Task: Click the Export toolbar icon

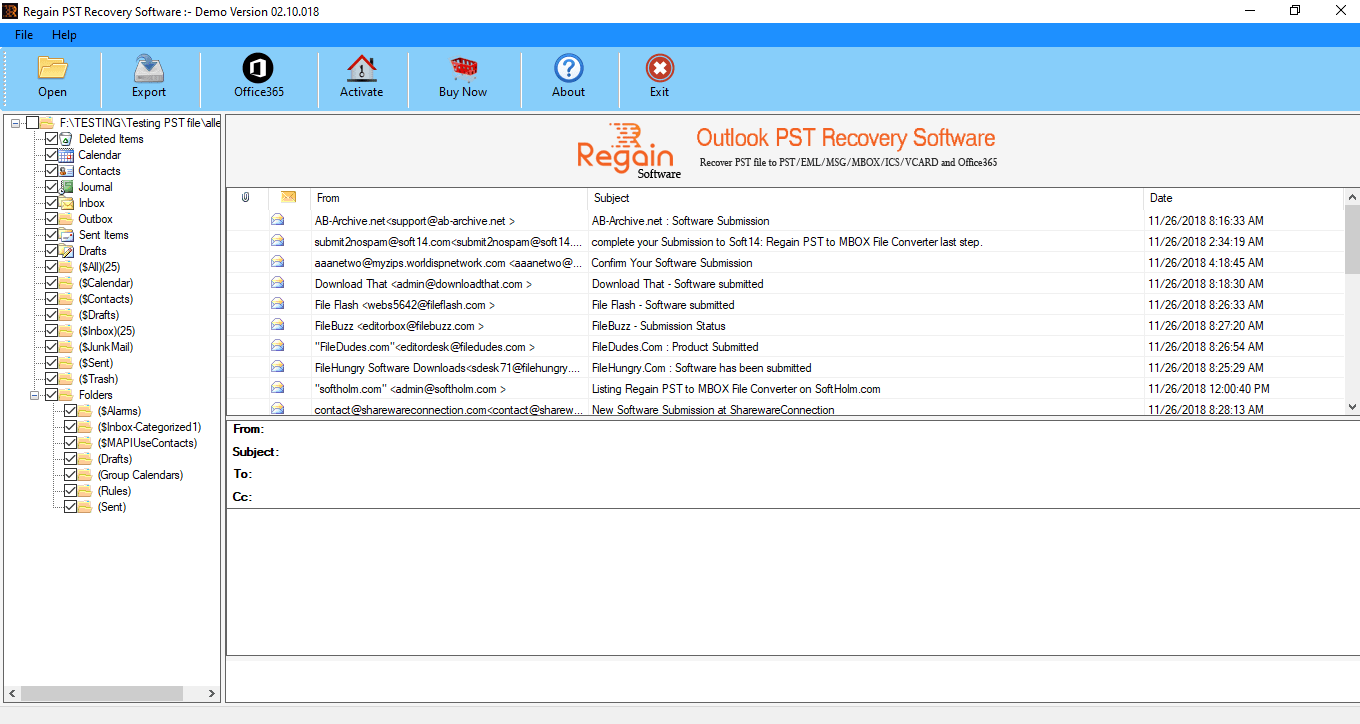Action: [149, 68]
